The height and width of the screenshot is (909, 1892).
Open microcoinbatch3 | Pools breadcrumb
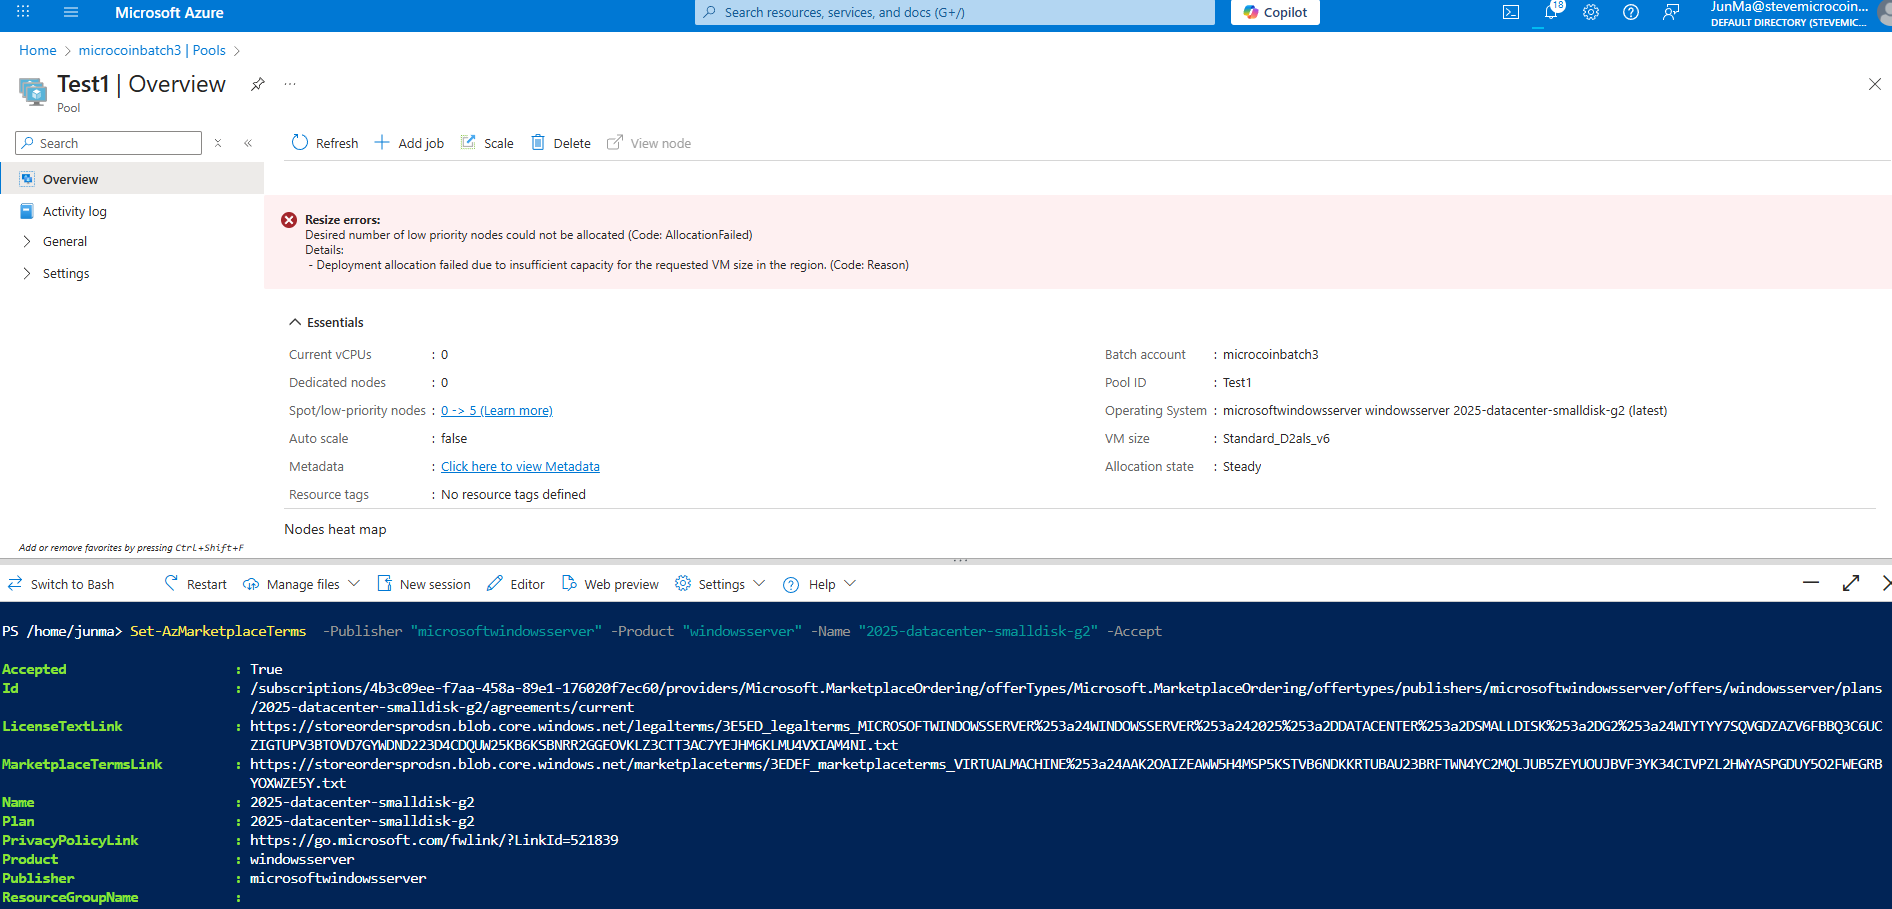pos(152,51)
